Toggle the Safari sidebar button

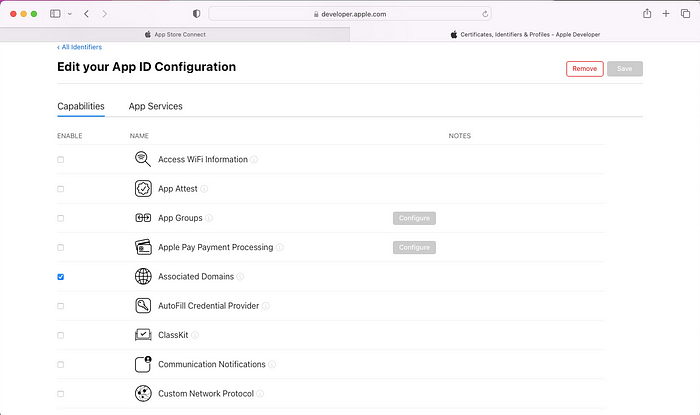[x=55, y=14]
